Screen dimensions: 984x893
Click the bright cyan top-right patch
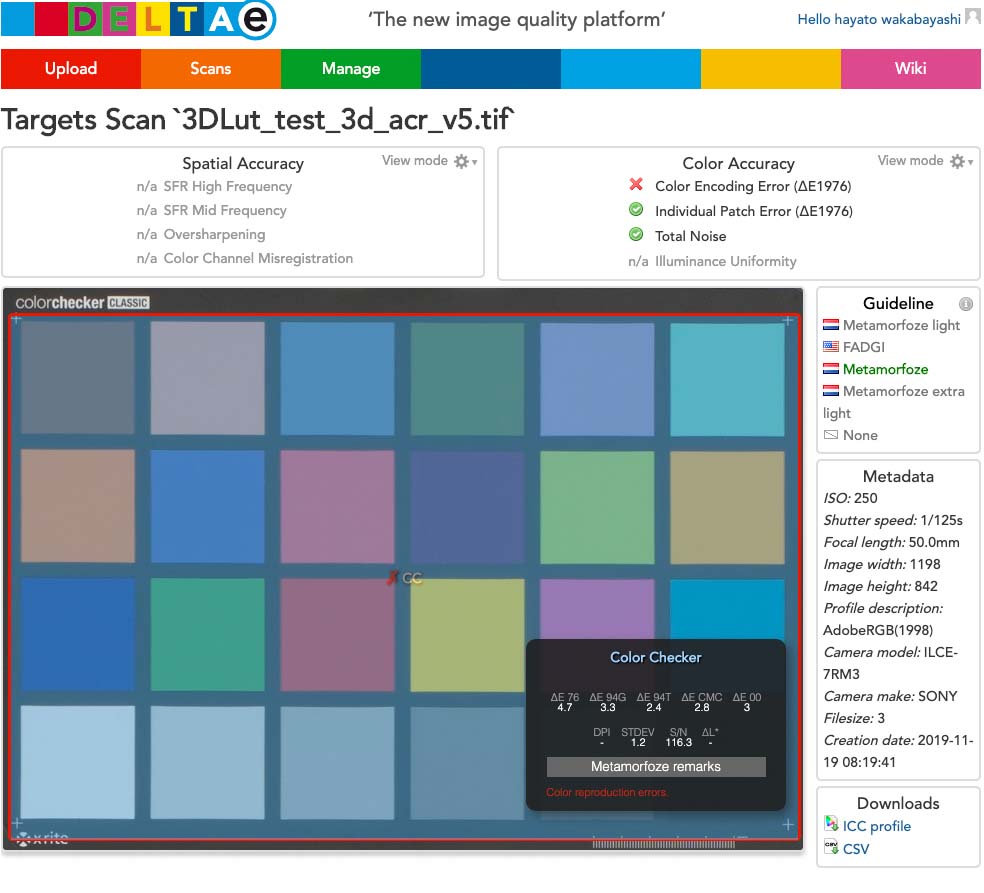(727, 379)
